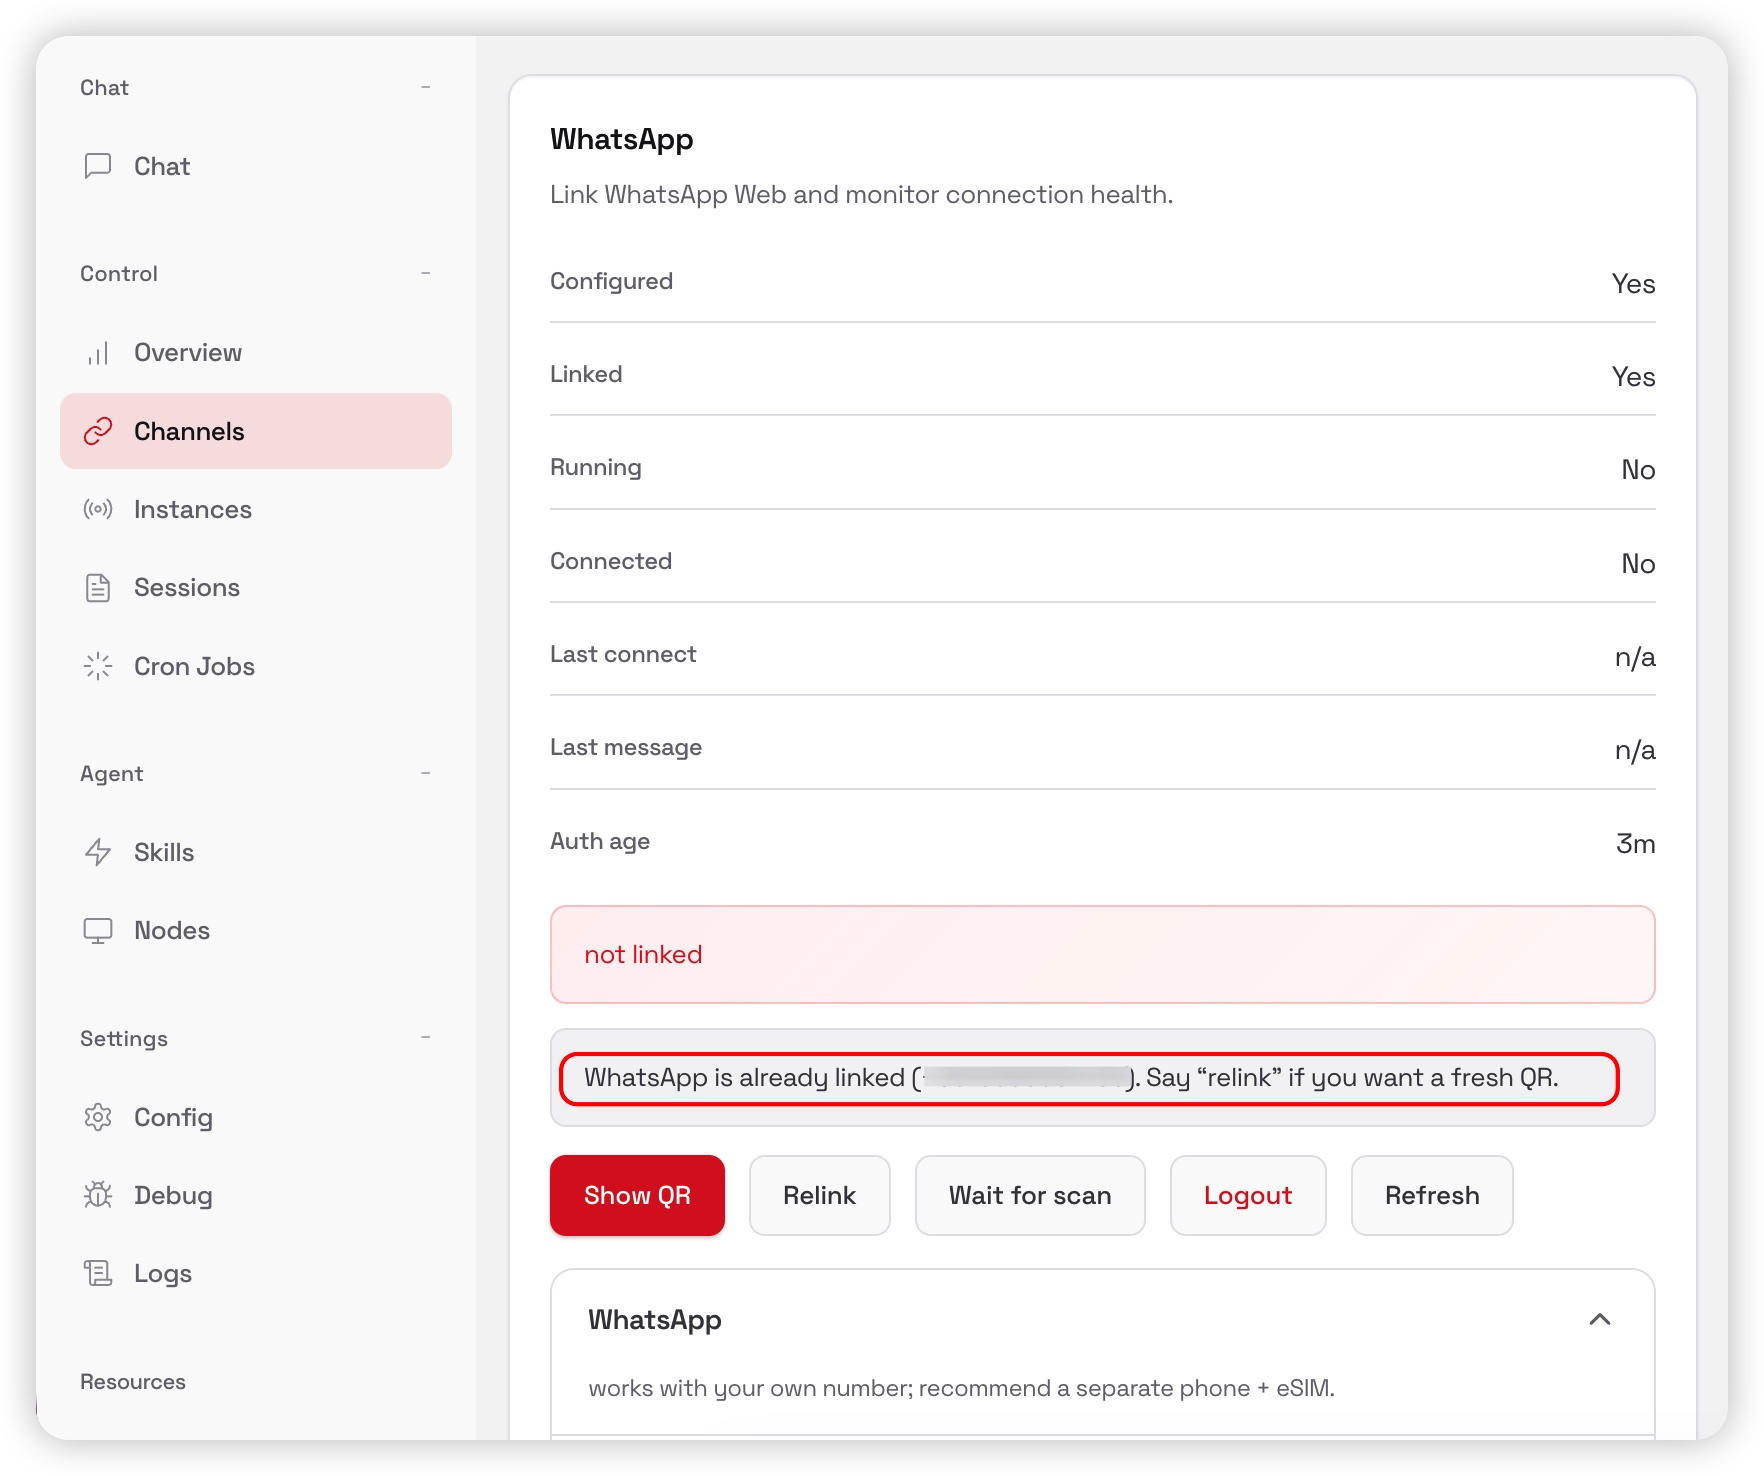Viewport: 1764px width, 1476px height.
Task: Click the Resources section heading
Action: pos(133,1382)
